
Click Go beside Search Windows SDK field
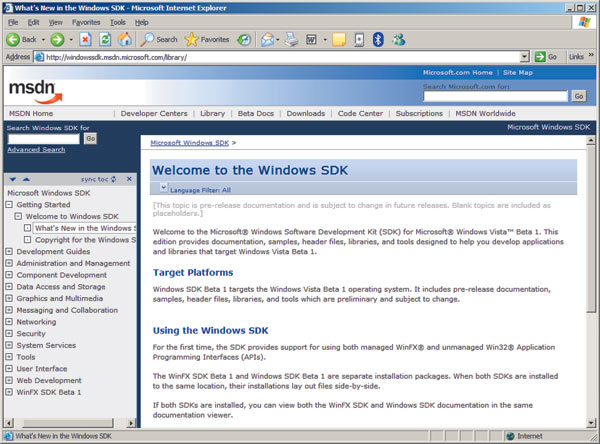click(x=90, y=139)
